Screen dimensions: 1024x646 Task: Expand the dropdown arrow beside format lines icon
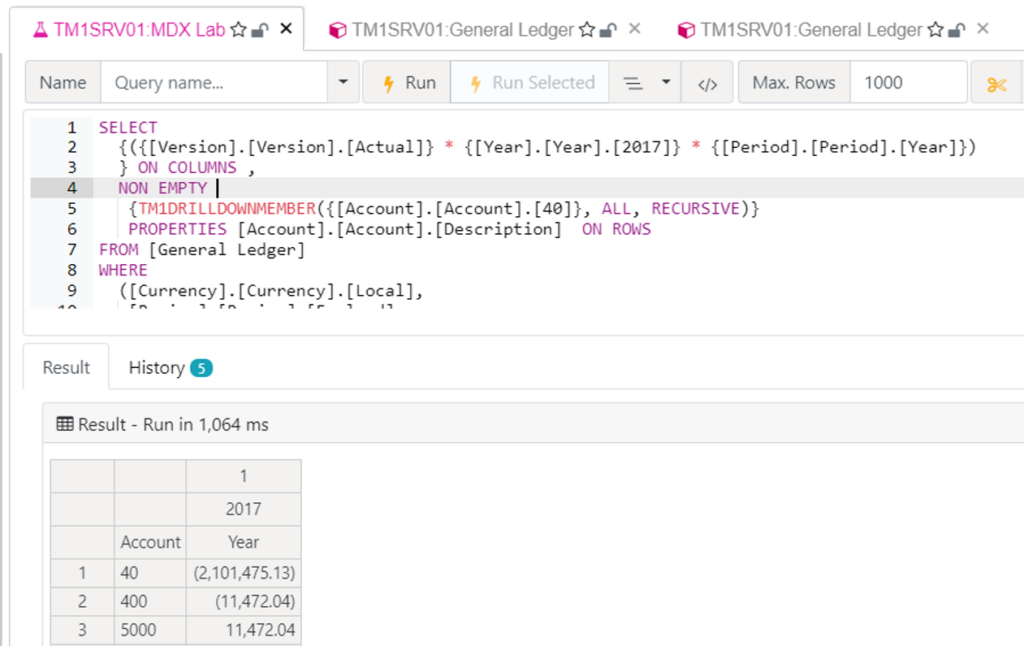(666, 83)
